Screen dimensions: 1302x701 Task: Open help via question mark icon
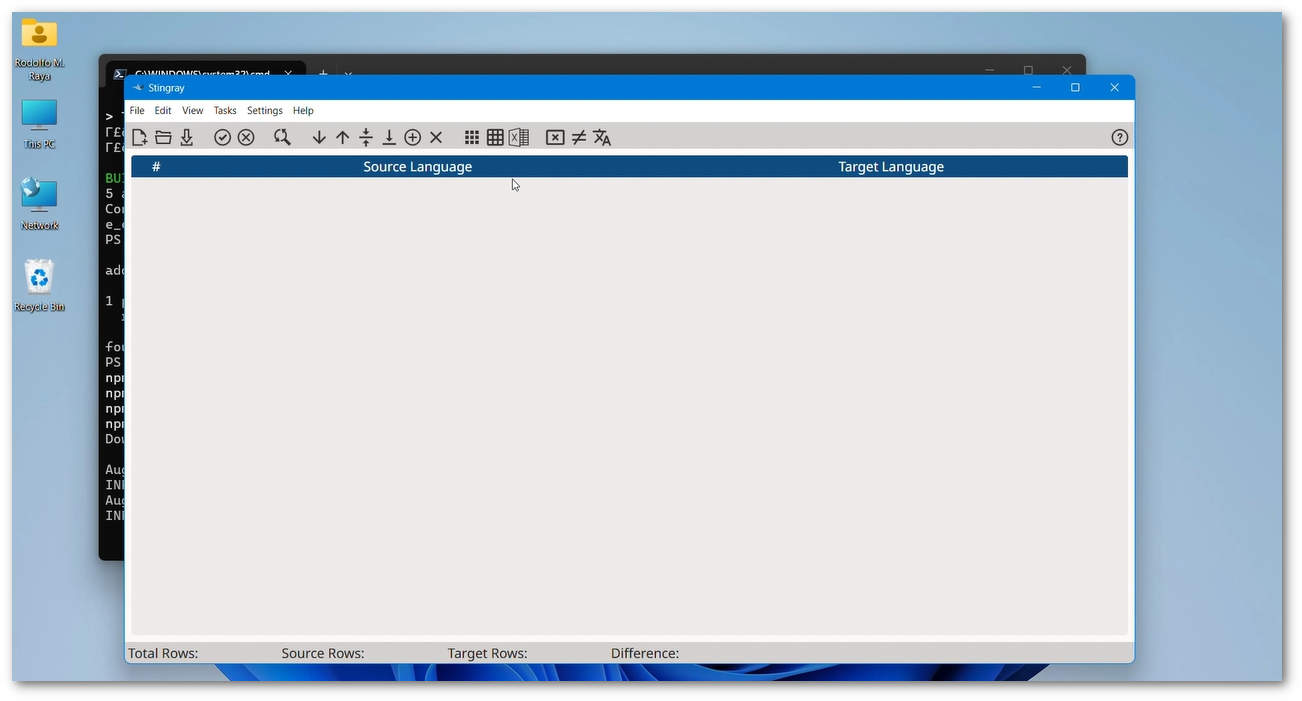coord(1120,138)
